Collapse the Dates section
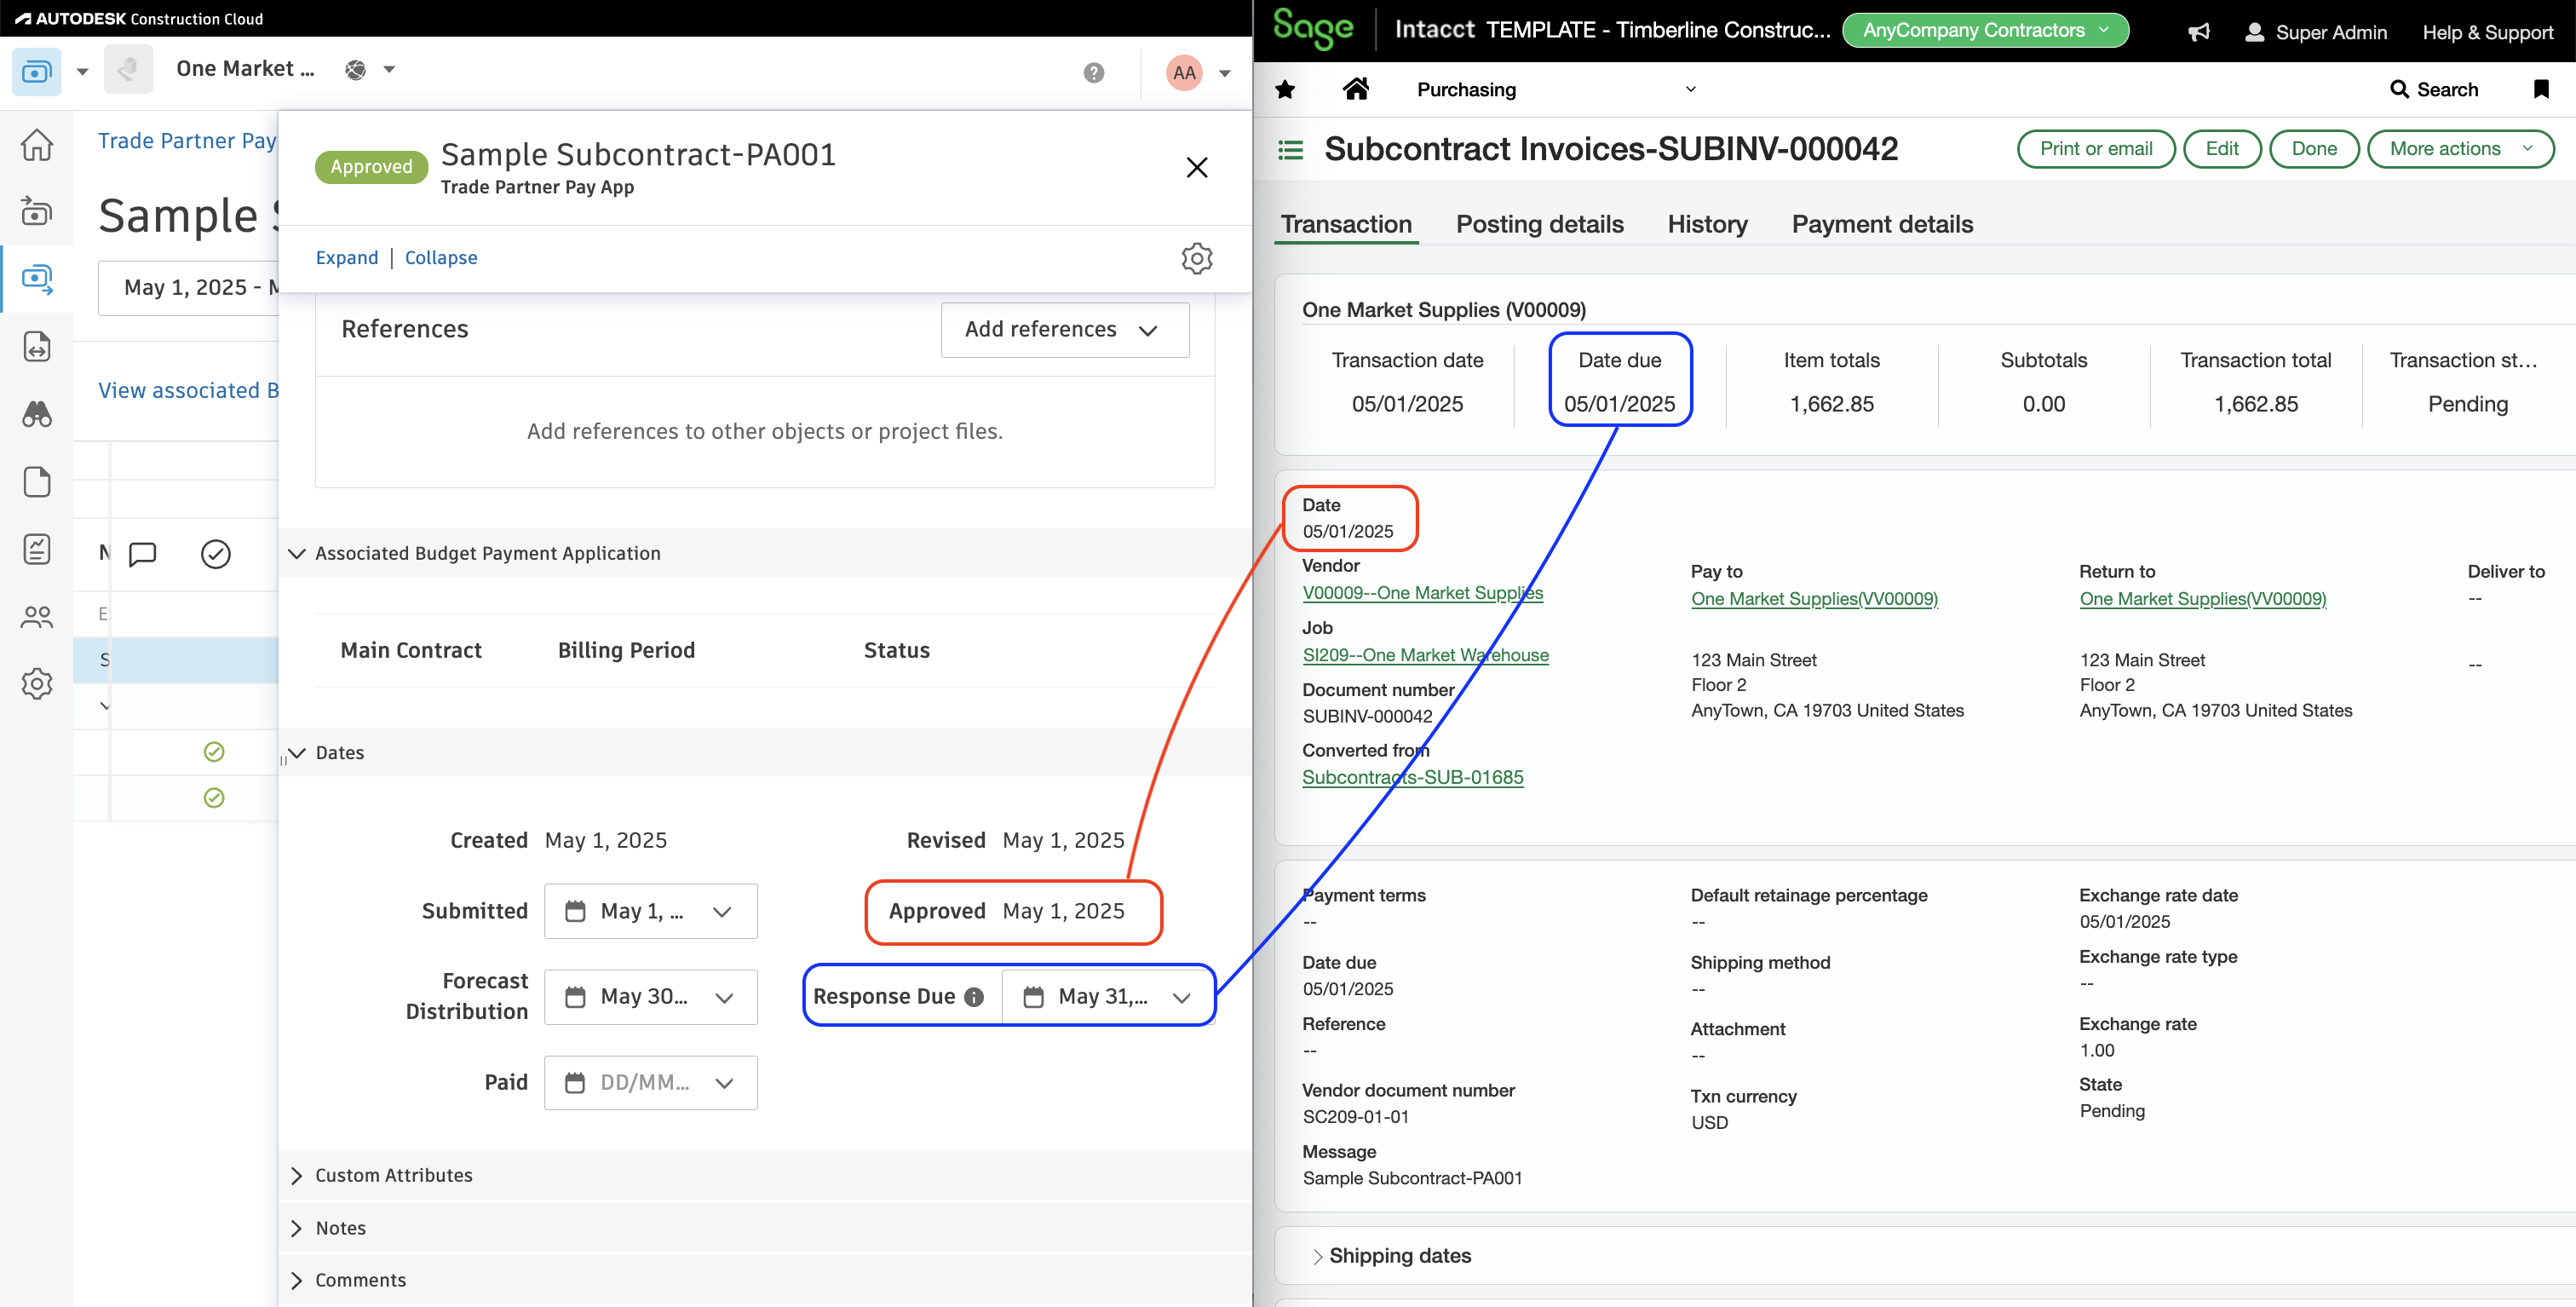 point(297,753)
